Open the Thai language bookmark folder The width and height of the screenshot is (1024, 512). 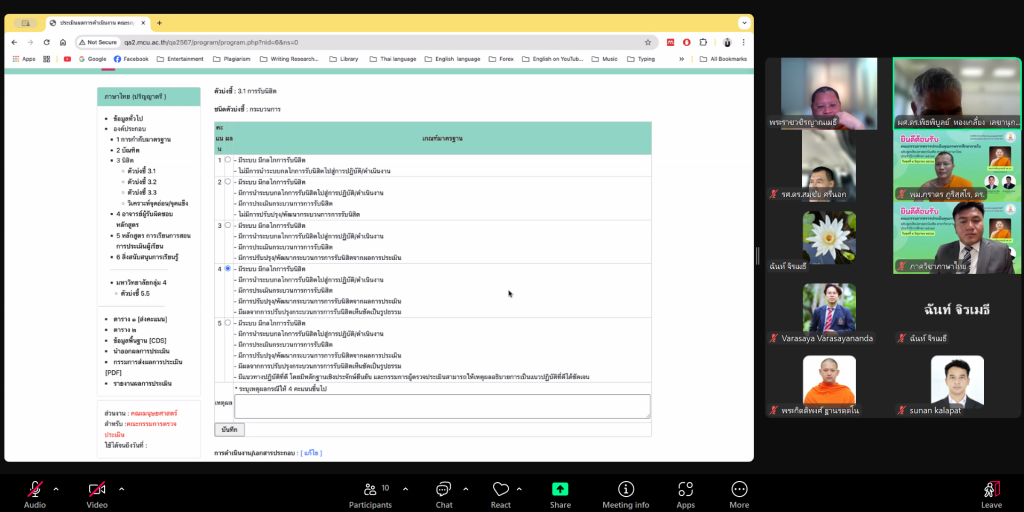point(392,59)
